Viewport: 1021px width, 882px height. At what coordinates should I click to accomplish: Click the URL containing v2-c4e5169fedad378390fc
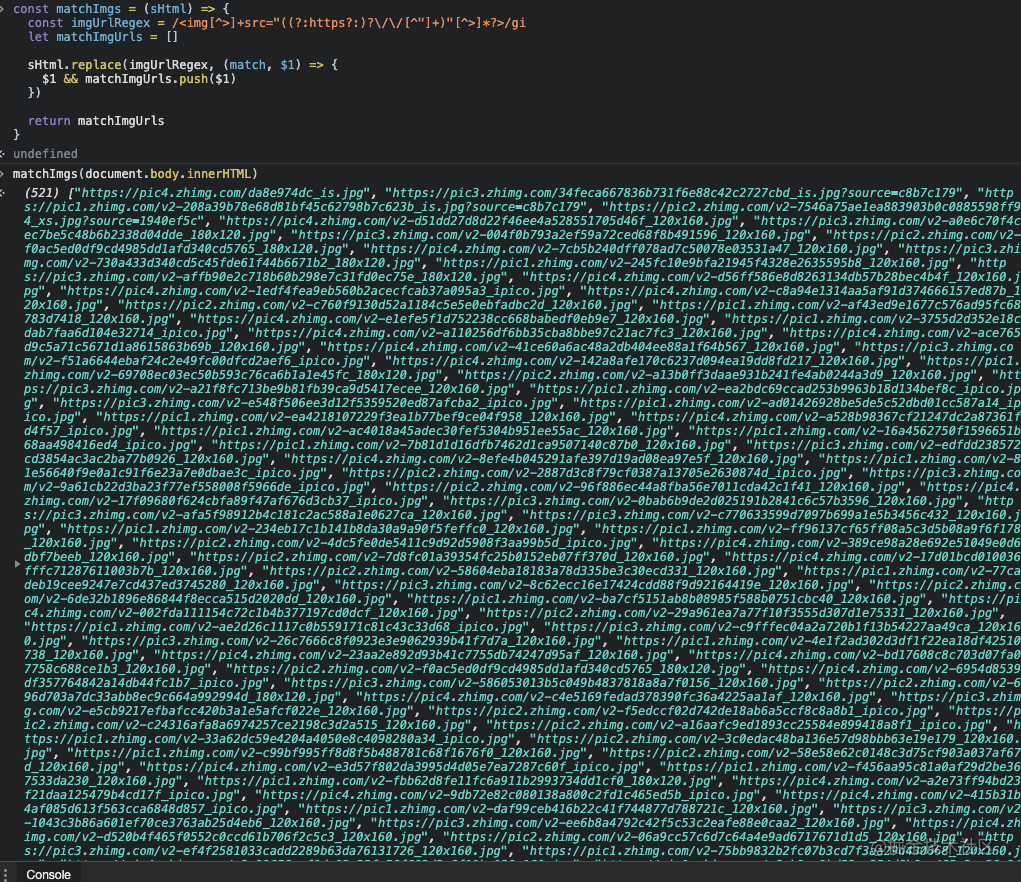(616, 697)
